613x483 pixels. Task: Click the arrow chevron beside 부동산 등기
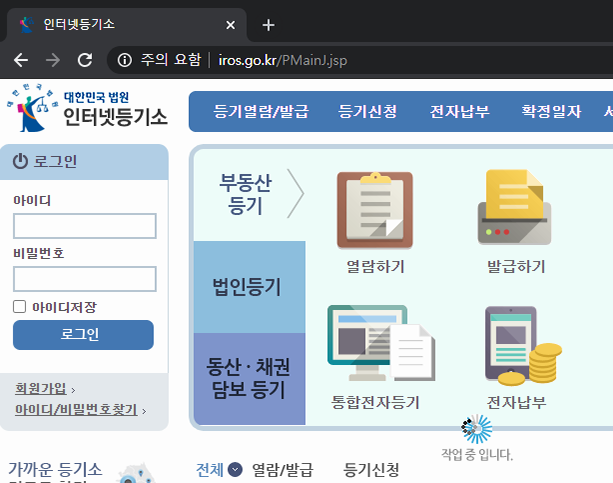pyautogui.click(x=295, y=193)
